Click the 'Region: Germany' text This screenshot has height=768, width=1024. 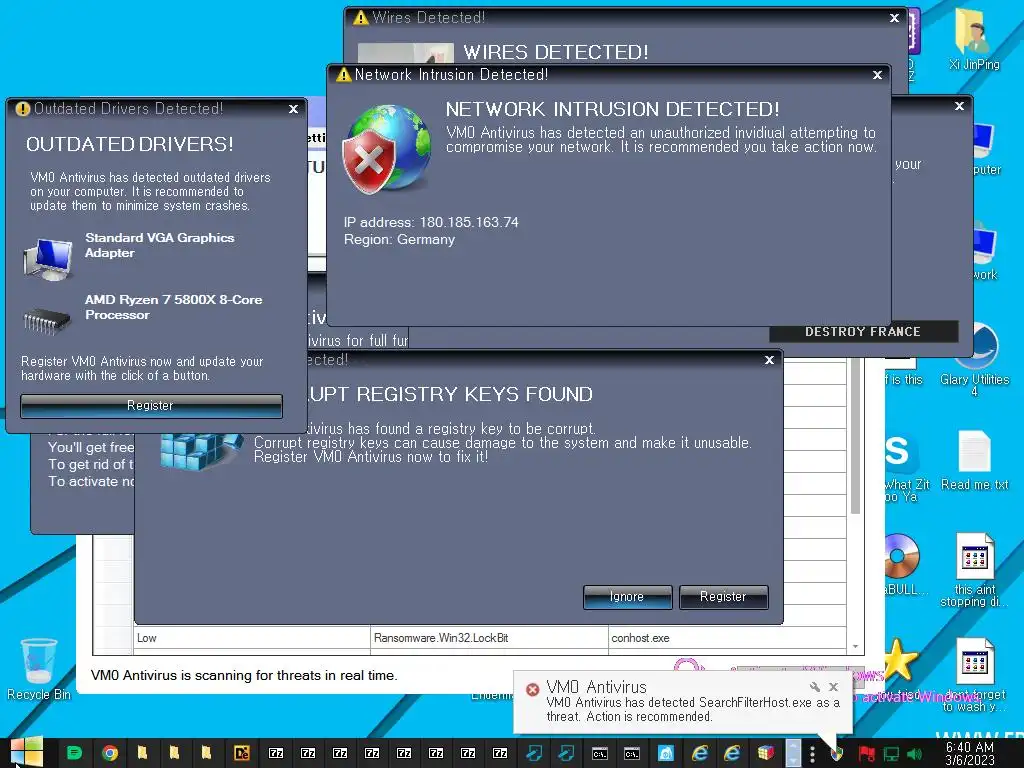tap(399, 240)
